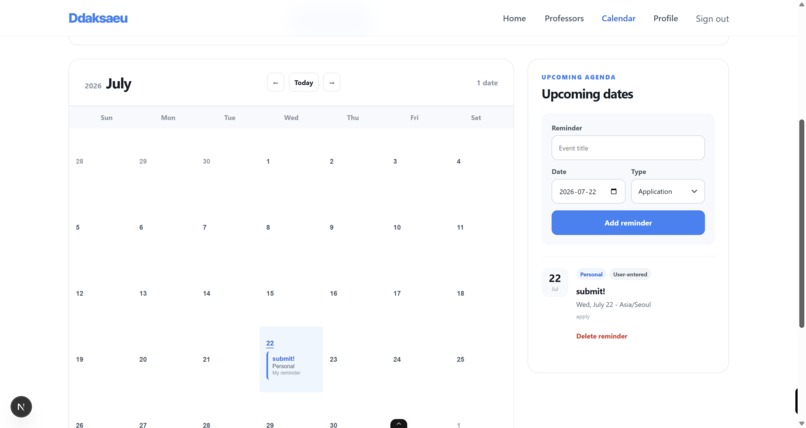The image size is (806, 428).
Task: Select the 22 date number in calendar
Action: tap(270, 344)
